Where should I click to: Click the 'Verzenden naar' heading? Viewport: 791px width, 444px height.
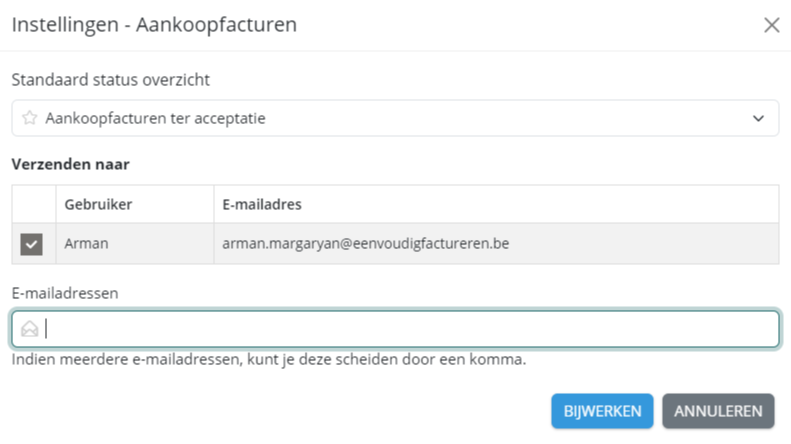tap(70, 164)
